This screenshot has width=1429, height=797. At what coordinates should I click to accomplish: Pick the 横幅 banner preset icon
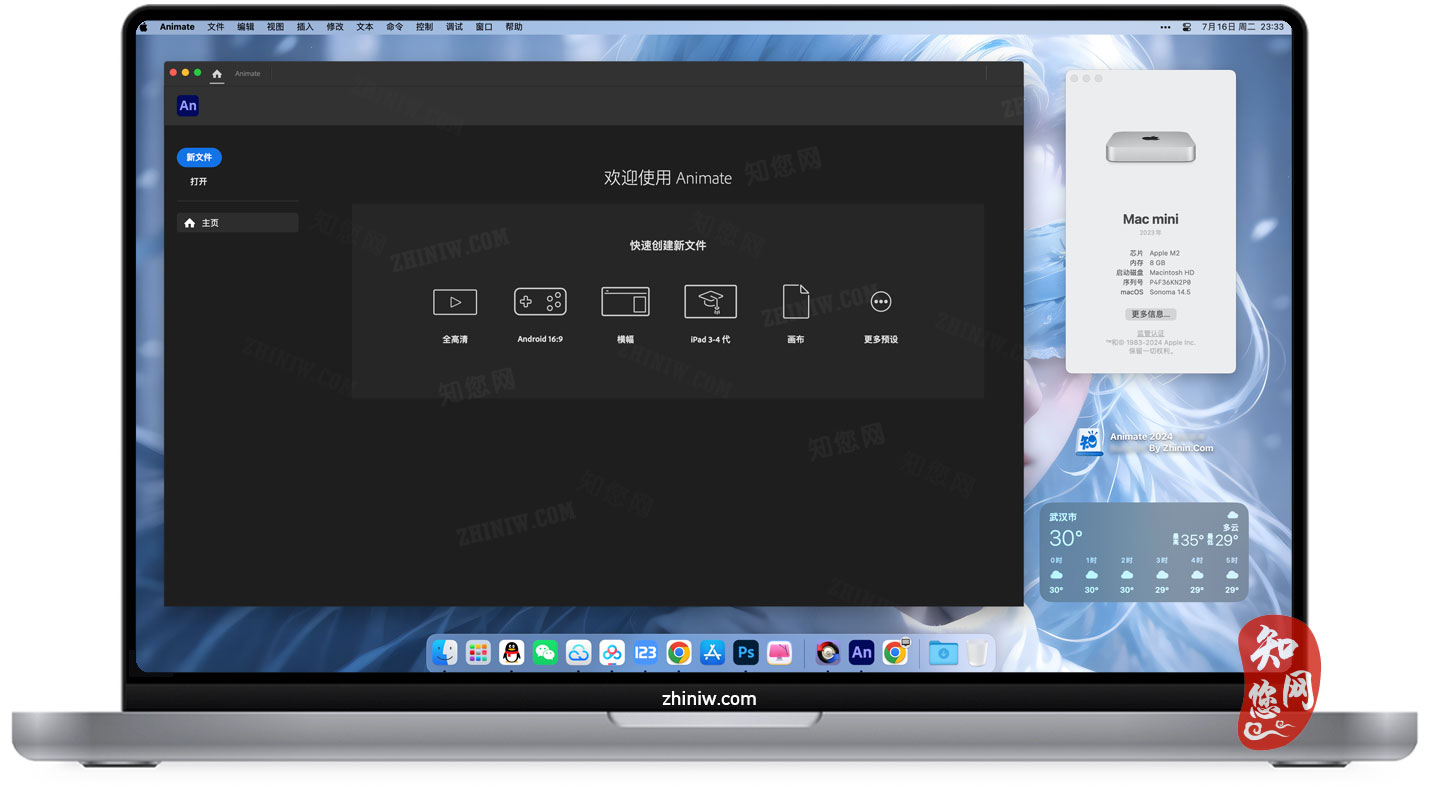[x=625, y=302]
